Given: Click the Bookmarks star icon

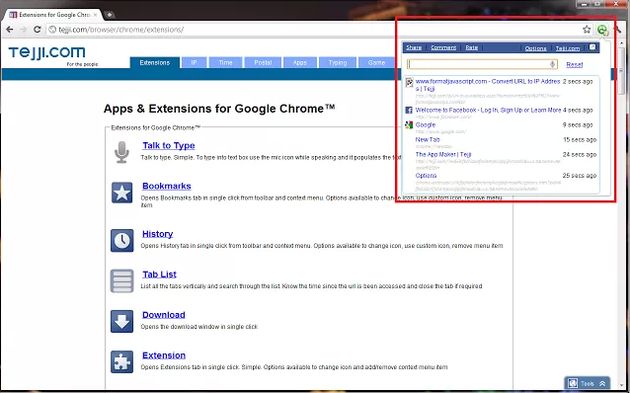Looking at the screenshot, I should coord(122,193).
